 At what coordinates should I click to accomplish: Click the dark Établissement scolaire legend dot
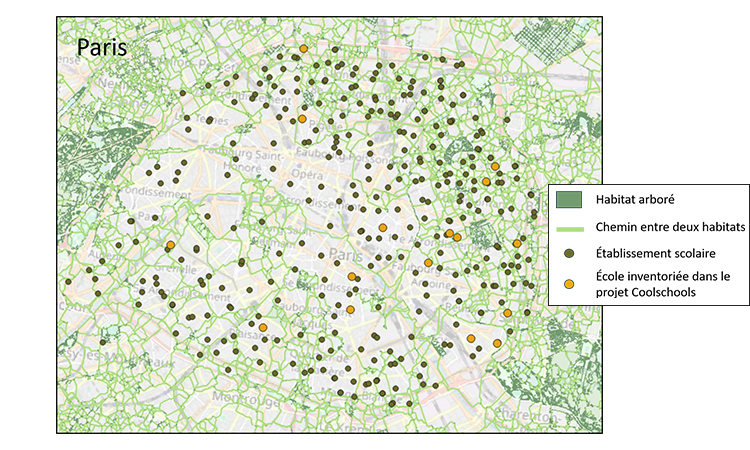pos(569,252)
